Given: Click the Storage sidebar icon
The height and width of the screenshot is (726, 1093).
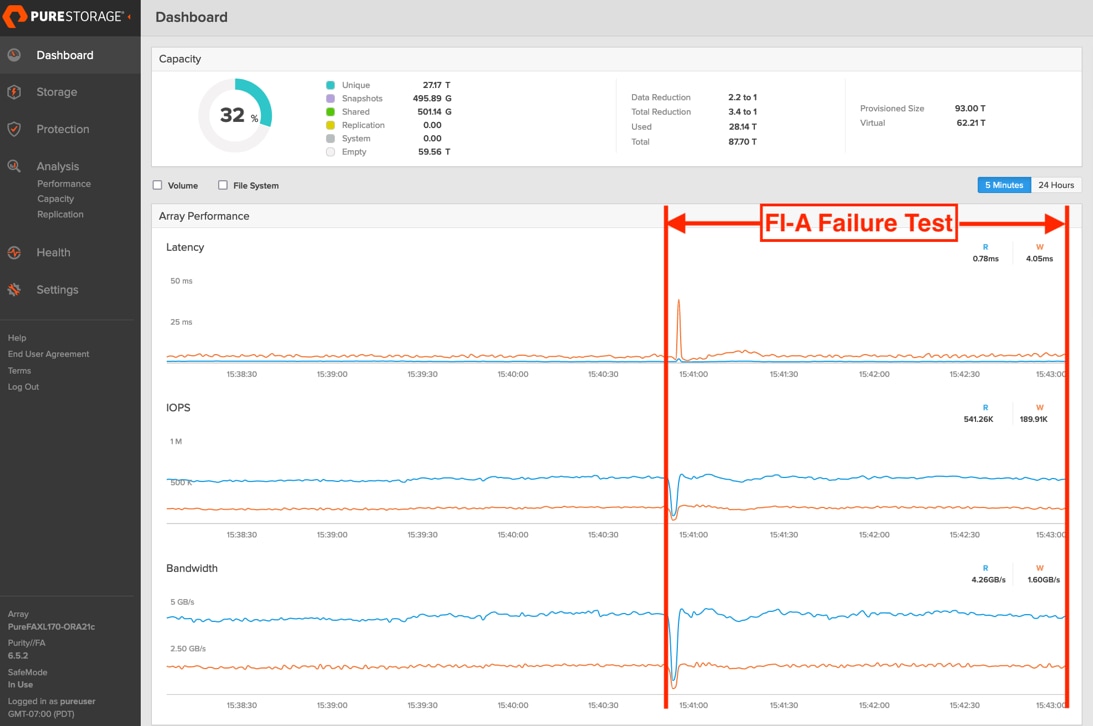Looking at the screenshot, I should (x=14, y=92).
